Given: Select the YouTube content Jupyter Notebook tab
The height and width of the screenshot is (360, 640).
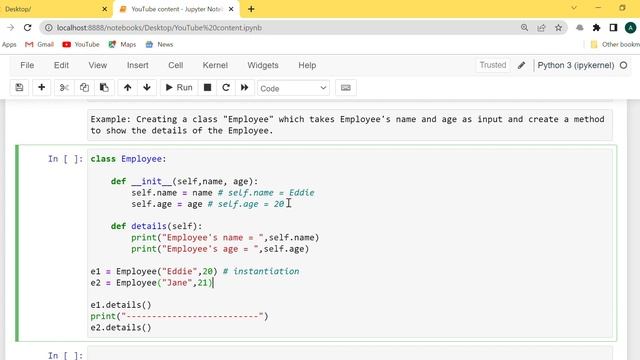Looking at the screenshot, I should pos(176,9).
